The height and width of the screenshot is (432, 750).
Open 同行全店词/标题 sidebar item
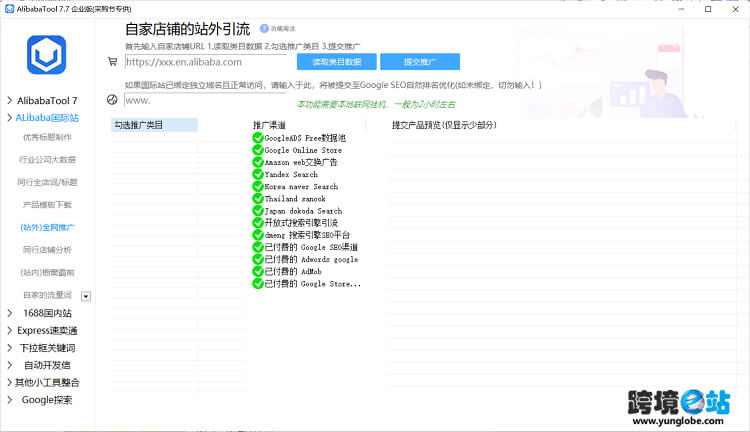click(x=47, y=182)
